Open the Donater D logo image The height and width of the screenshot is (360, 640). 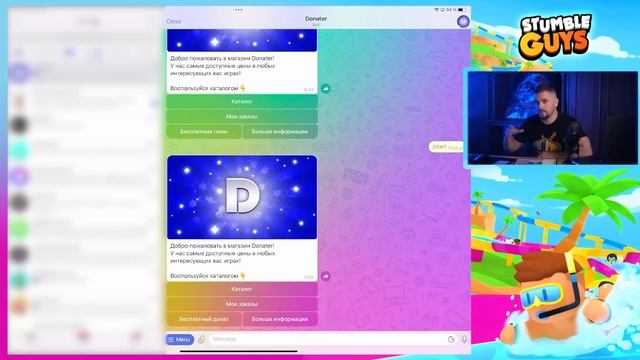point(242,197)
